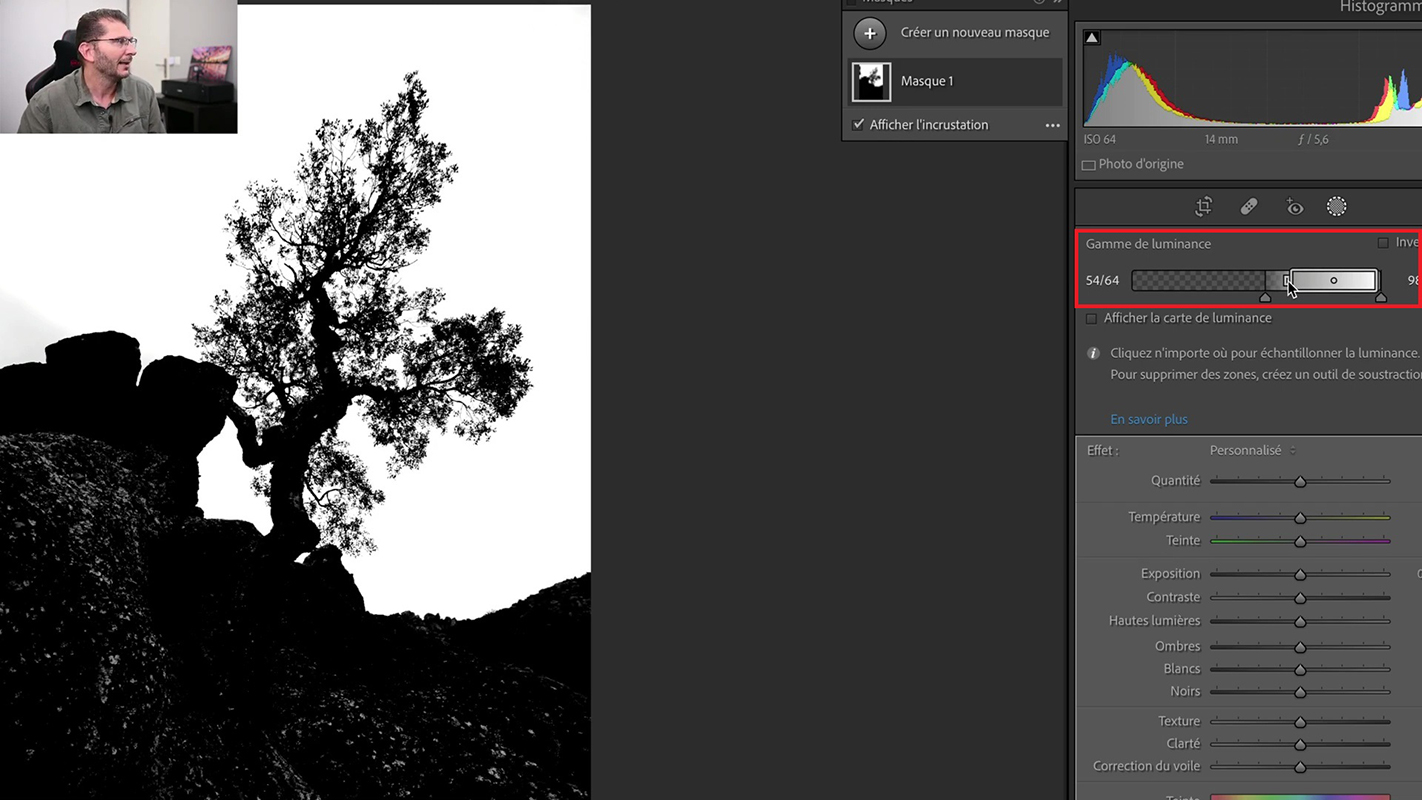Open the Effet Personnalisé preset dropdown
Viewport: 1422px width, 800px height.
click(1252, 451)
